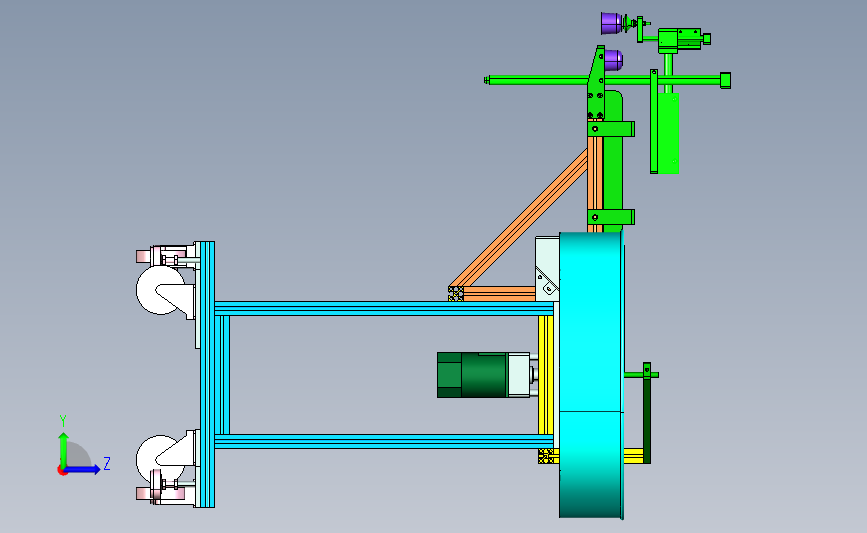Select the bright green rectangular hanging plate
867x533 pixels.
668,133
